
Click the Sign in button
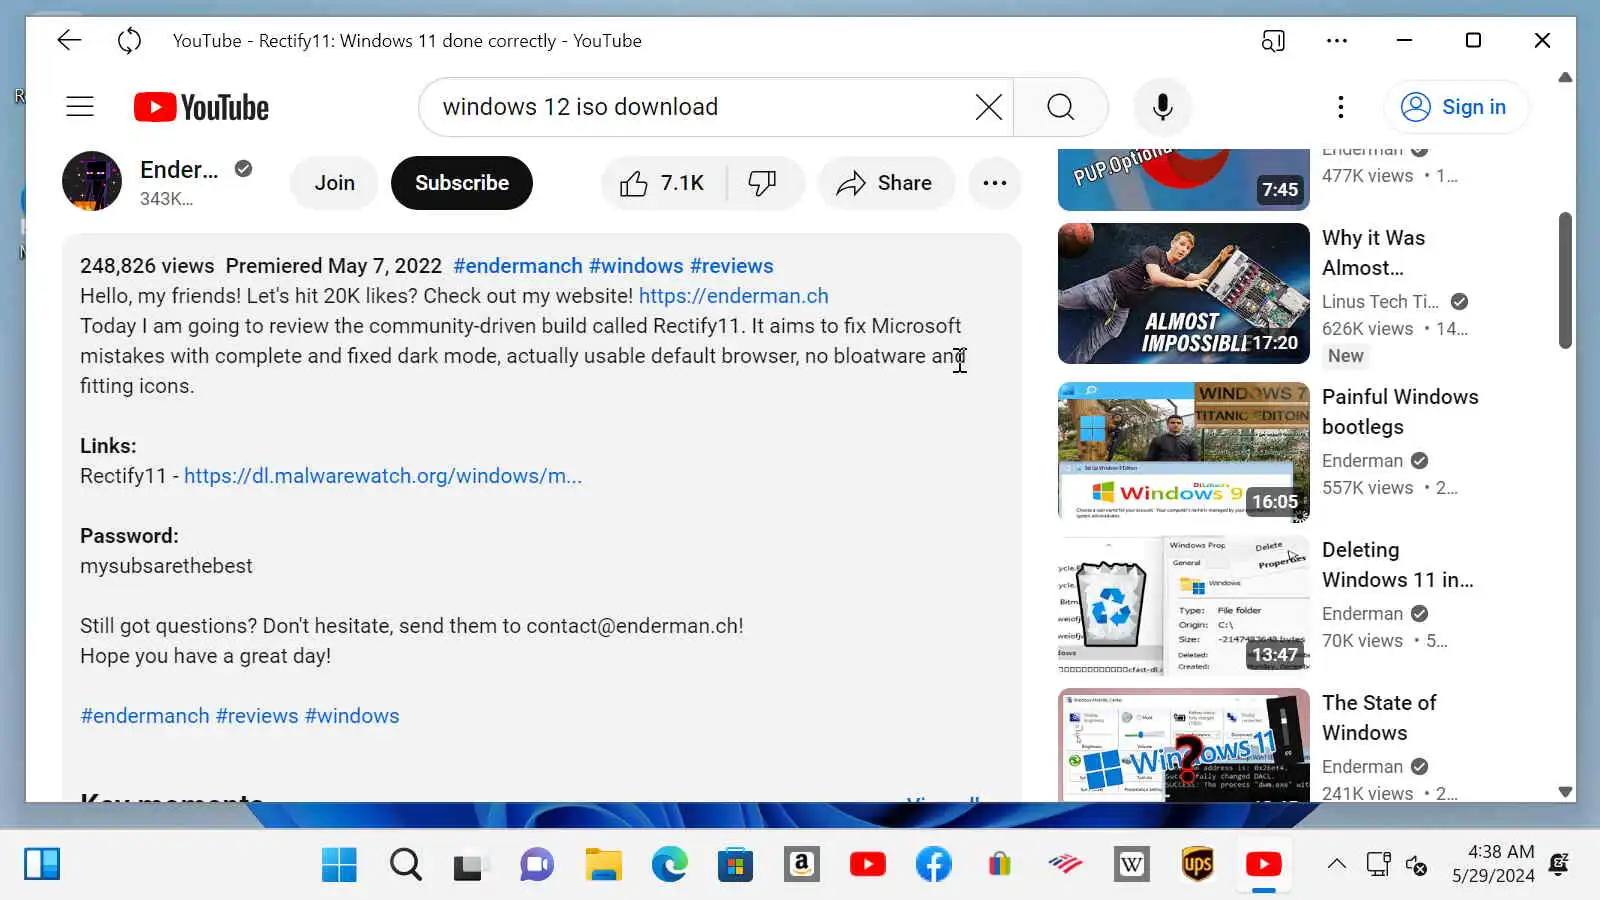(1455, 107)
